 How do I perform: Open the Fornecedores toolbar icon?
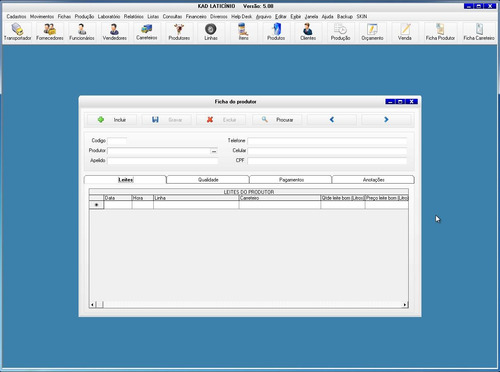pyautogui.click(x=50, y=32)
